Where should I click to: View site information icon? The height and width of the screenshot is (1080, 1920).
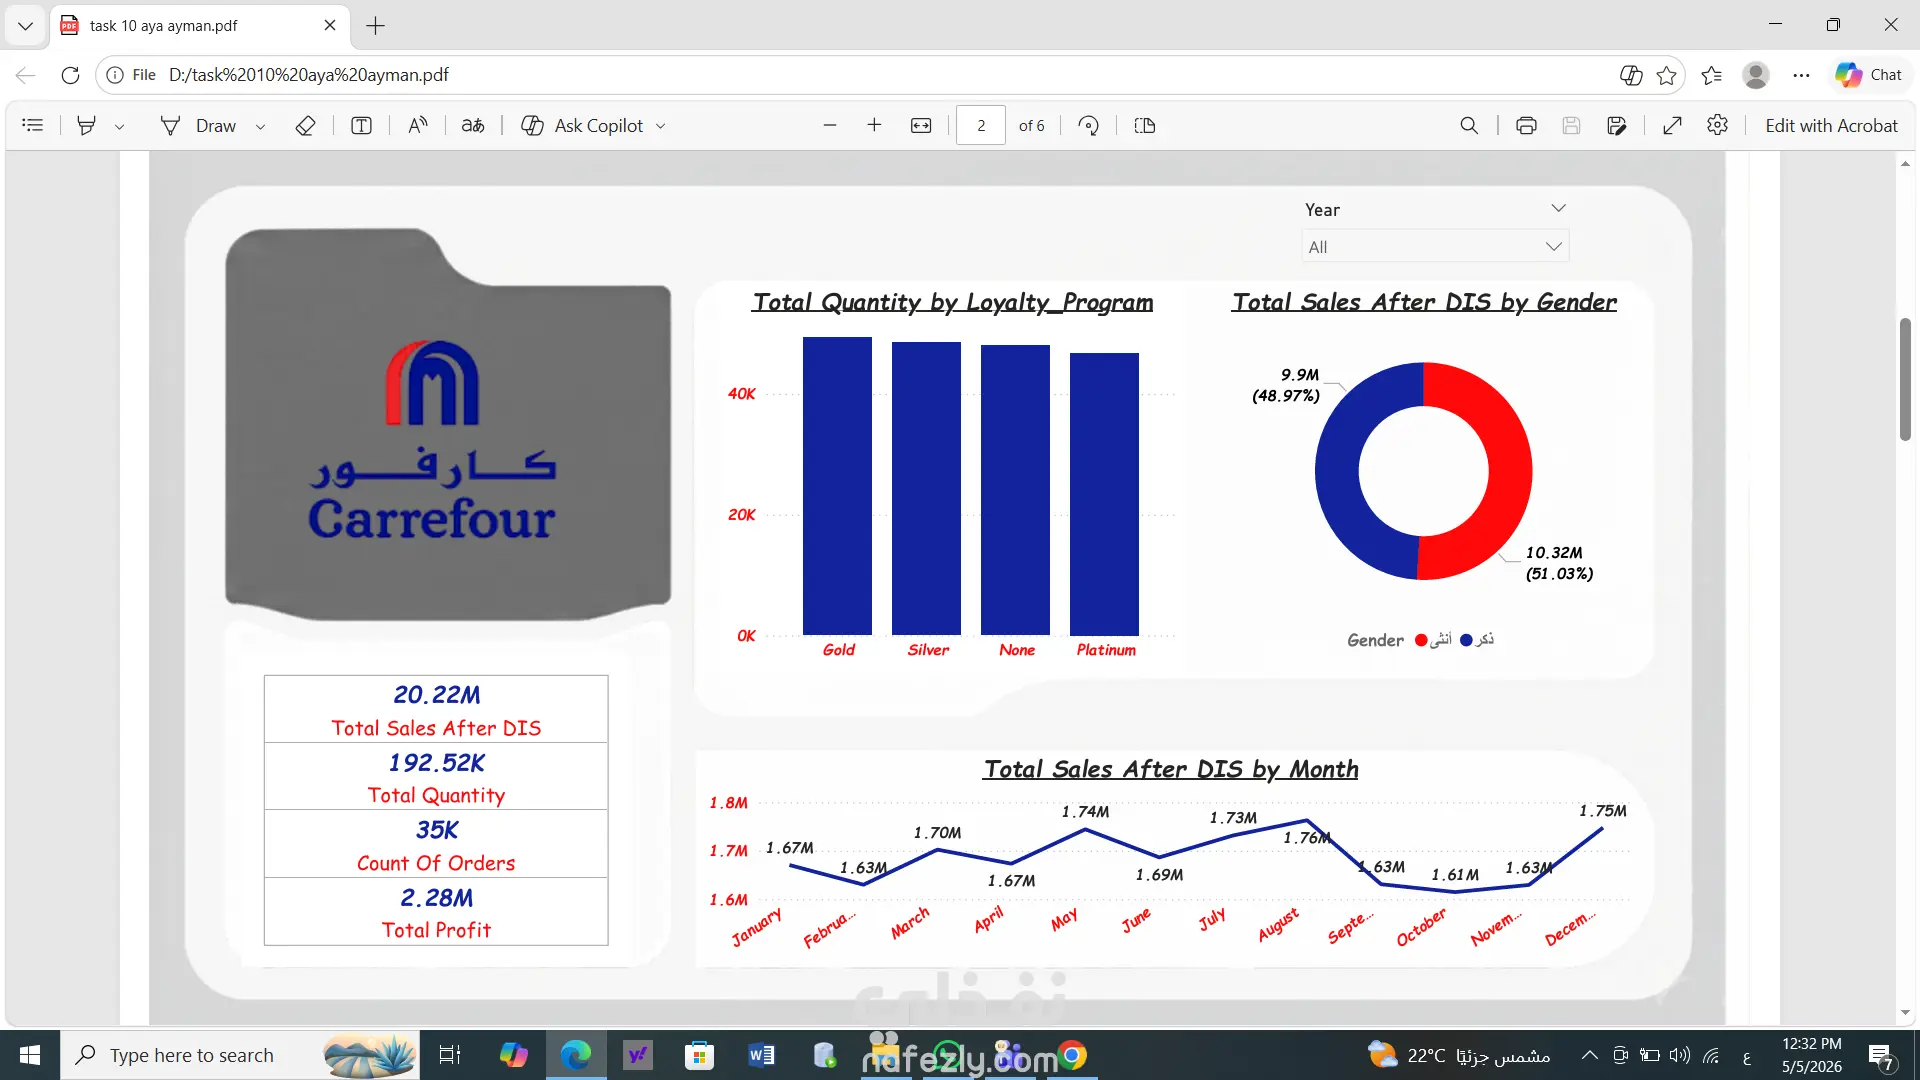115,75
